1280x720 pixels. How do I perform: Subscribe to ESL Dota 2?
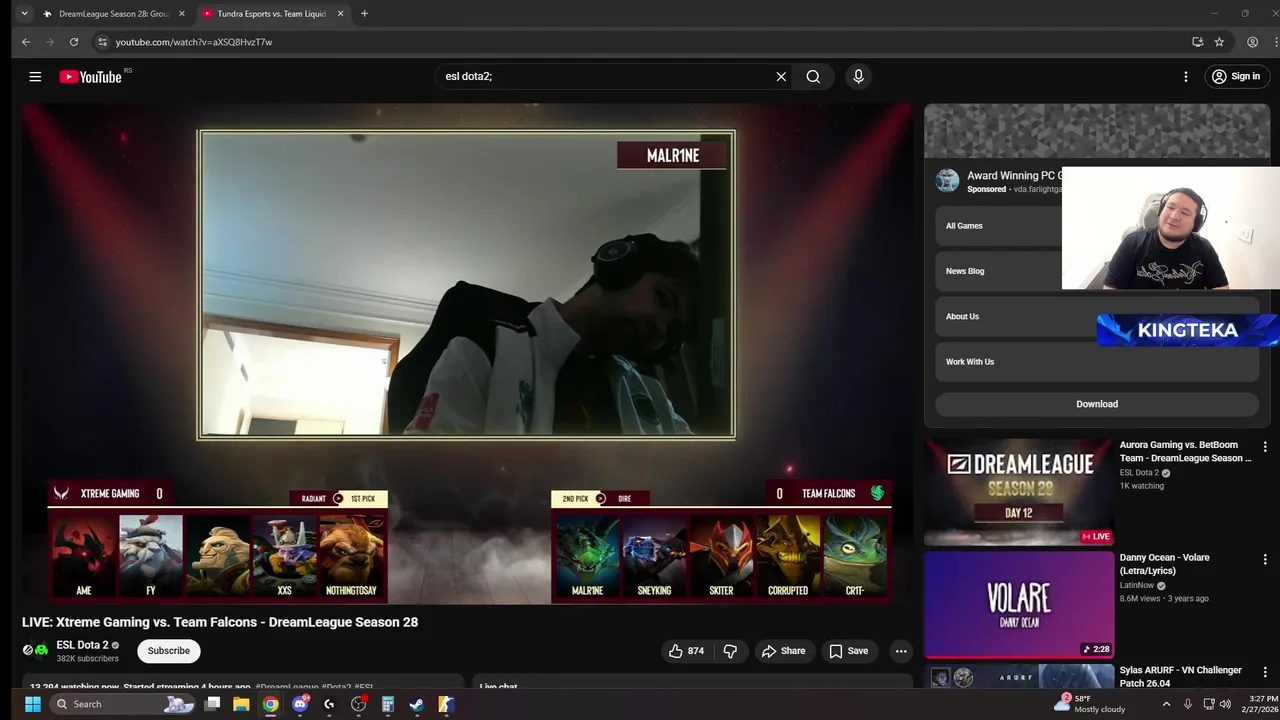[168, 651]
